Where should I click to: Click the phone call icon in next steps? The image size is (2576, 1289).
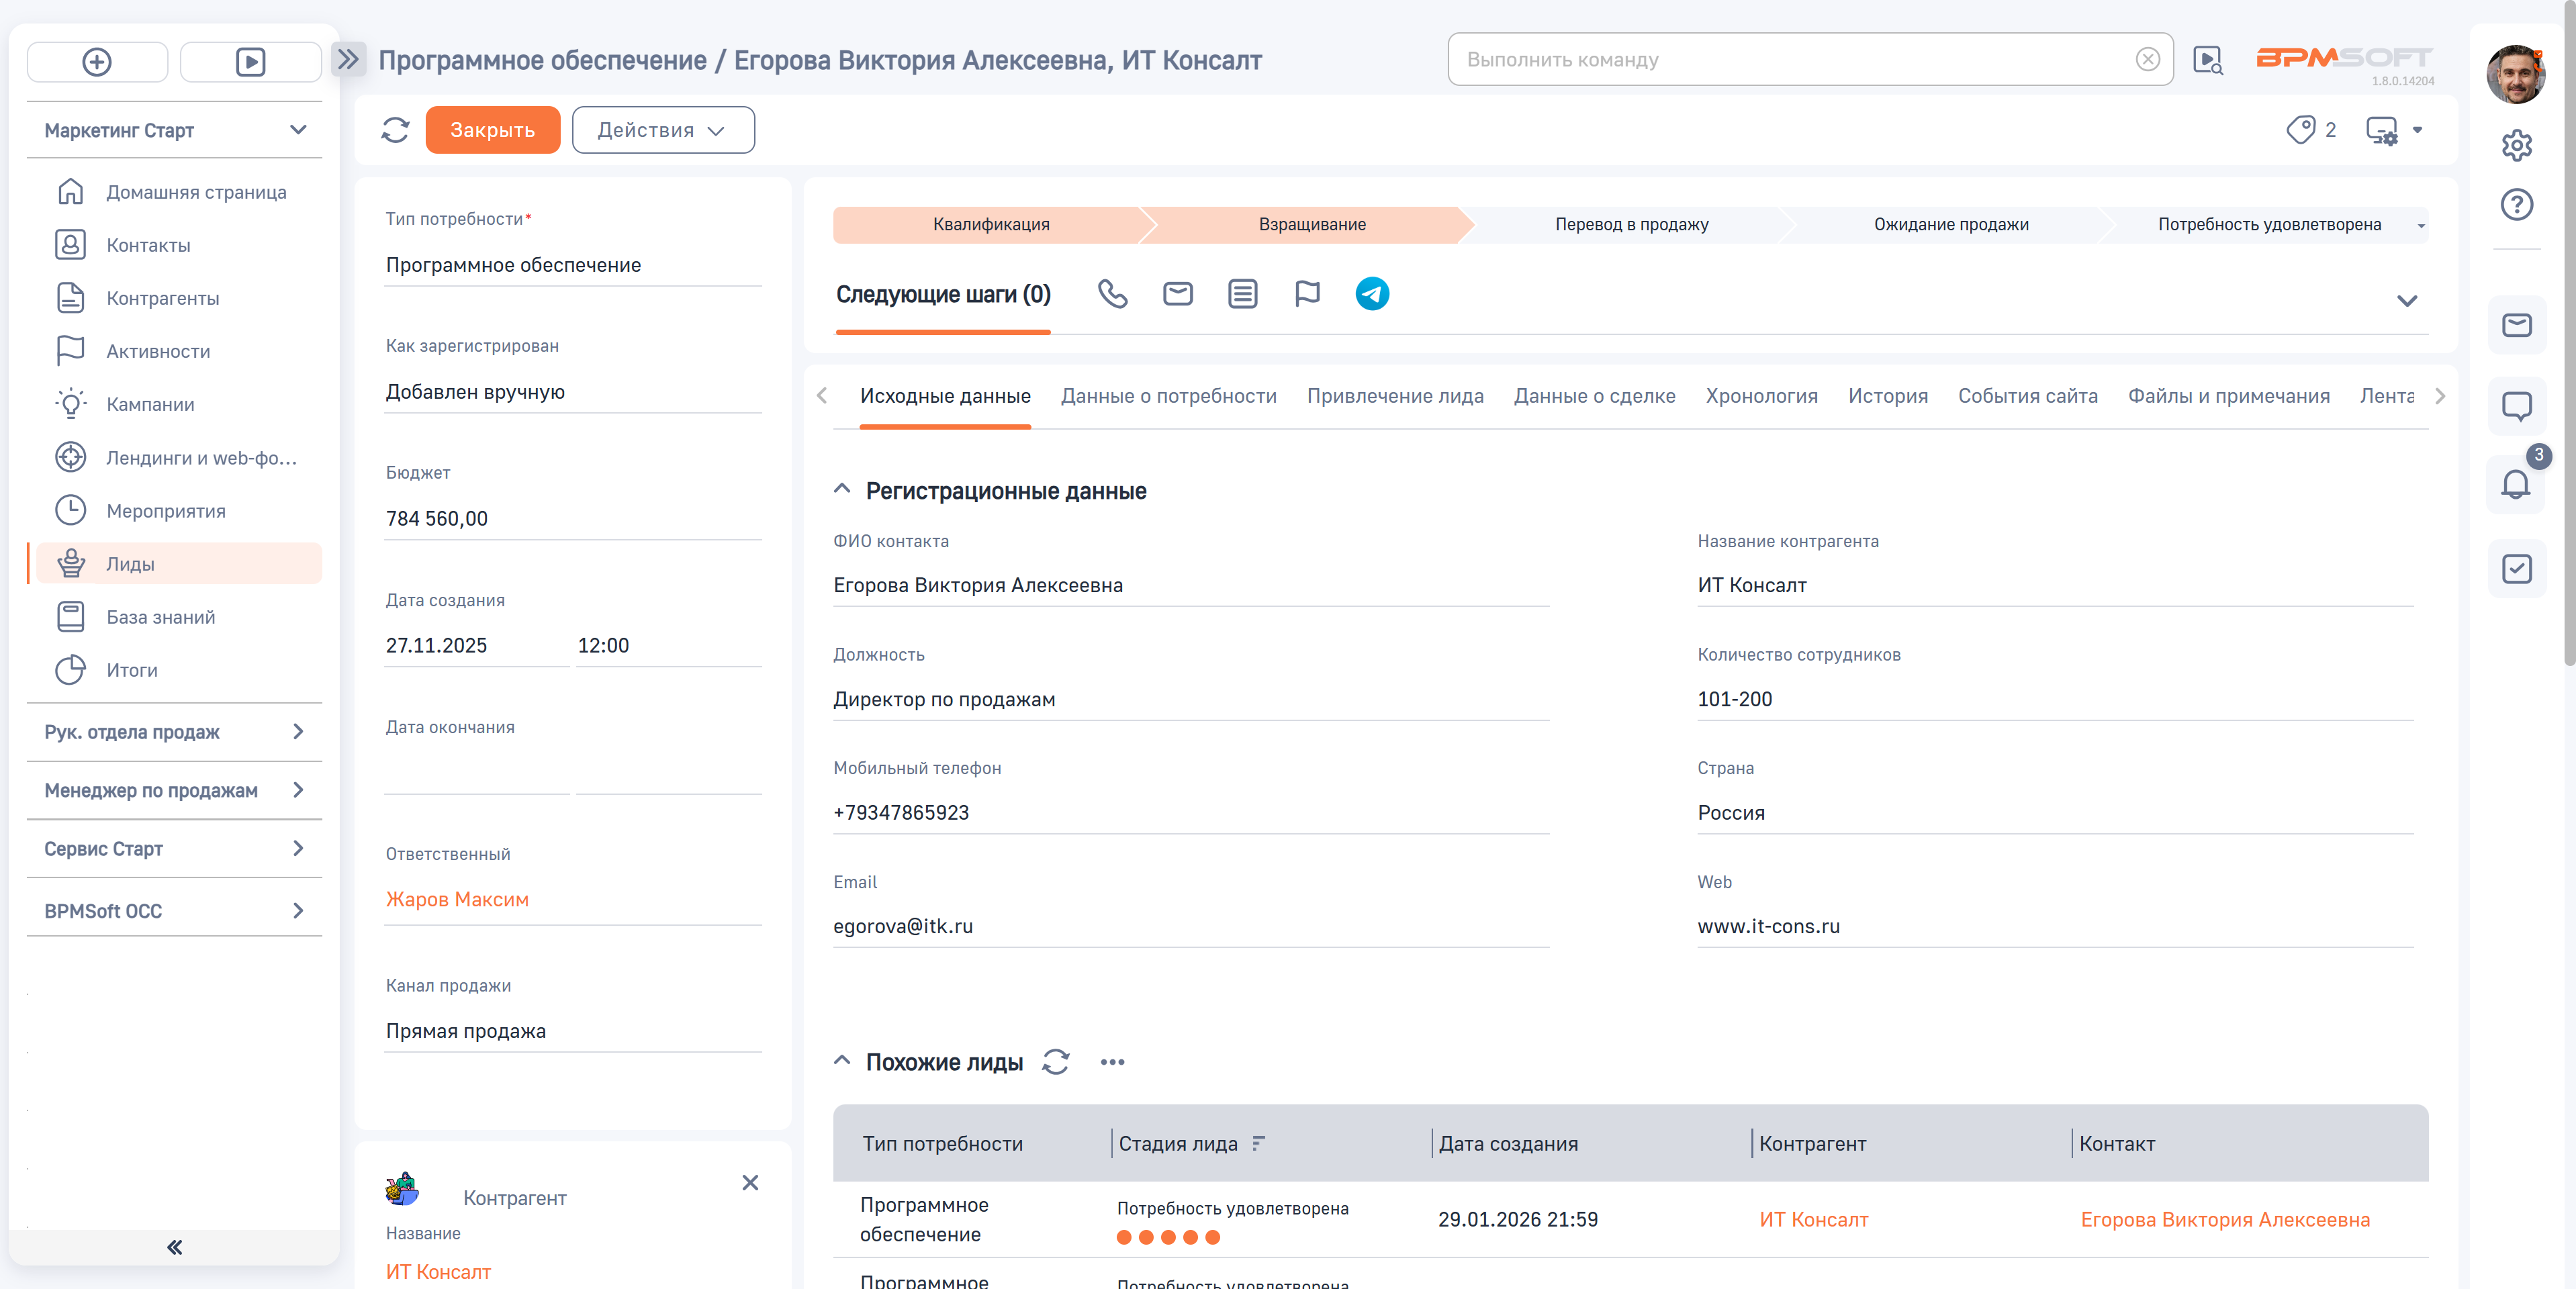[1112, 293]
